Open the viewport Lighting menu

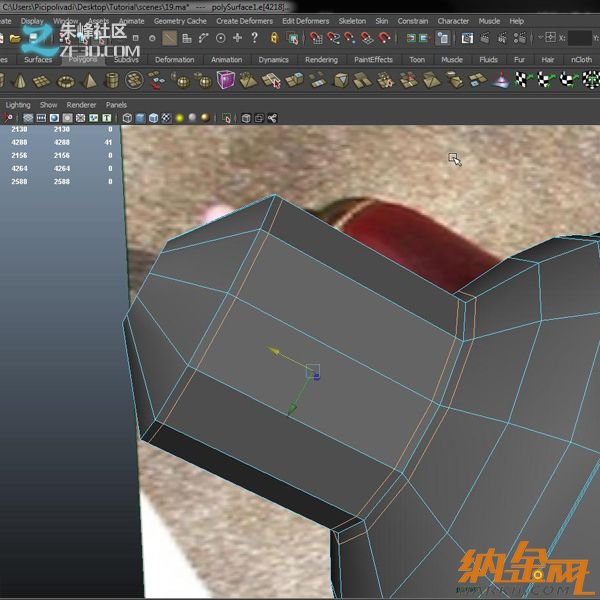coord(18,105)
